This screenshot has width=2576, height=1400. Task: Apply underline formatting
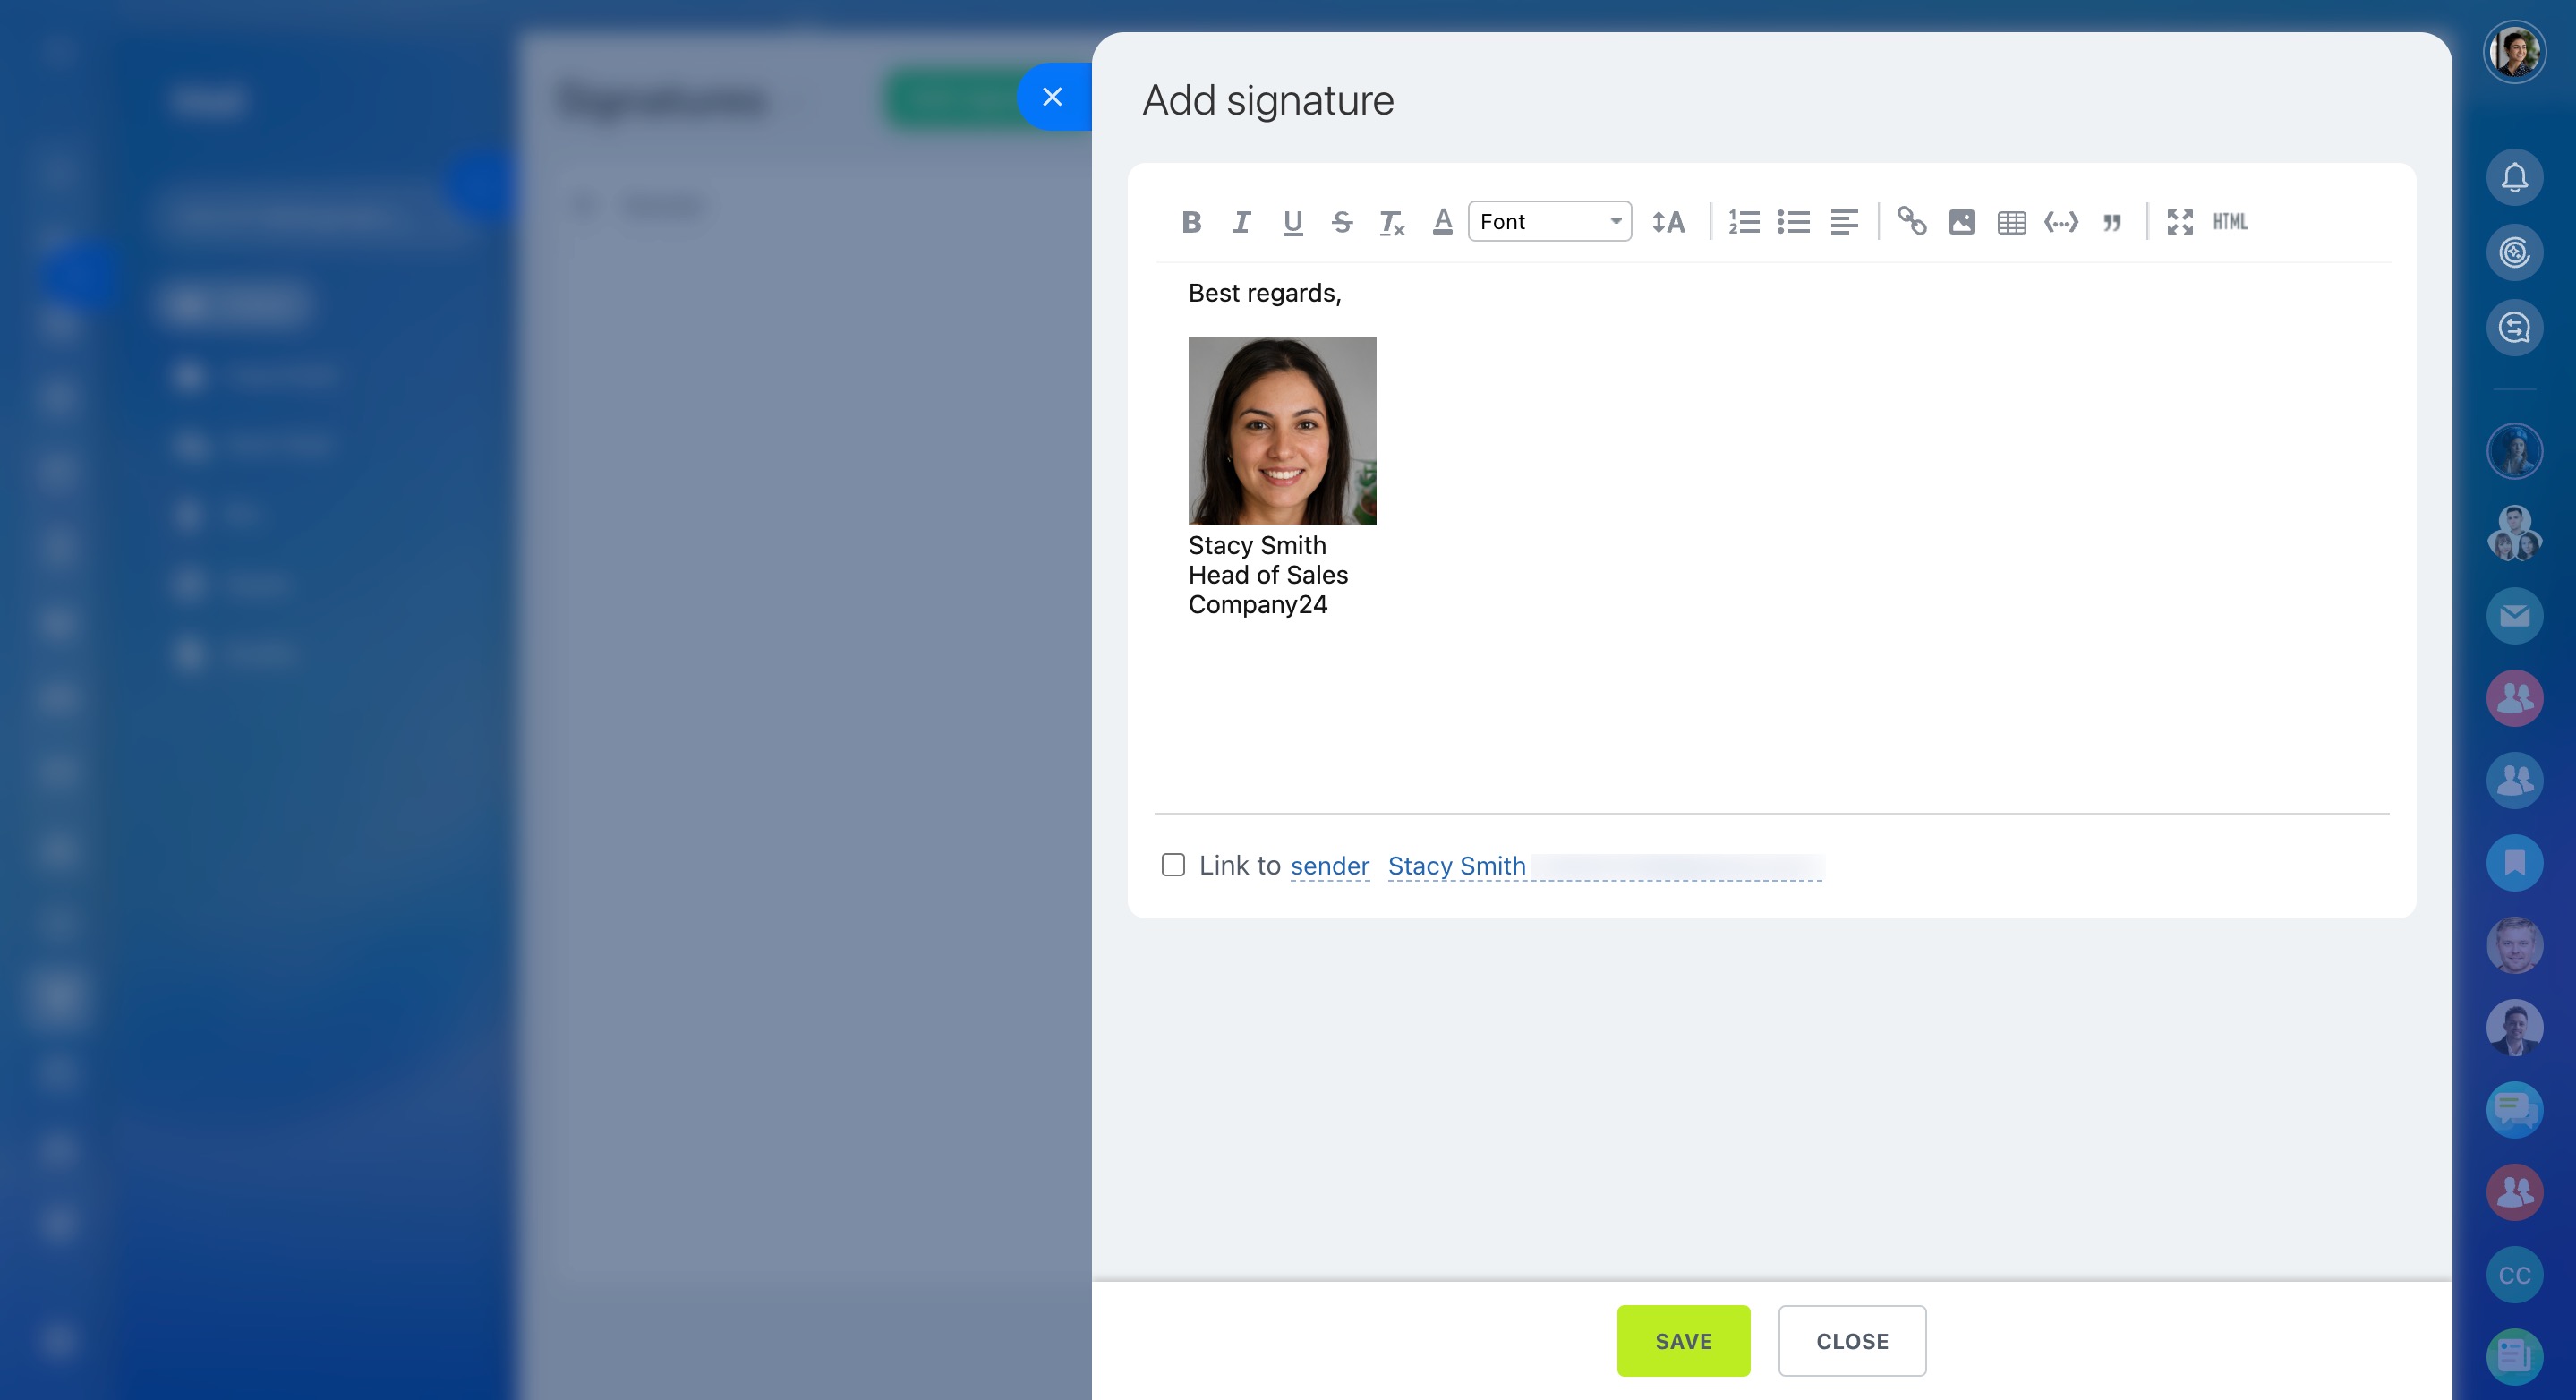tap(1292, 222)
